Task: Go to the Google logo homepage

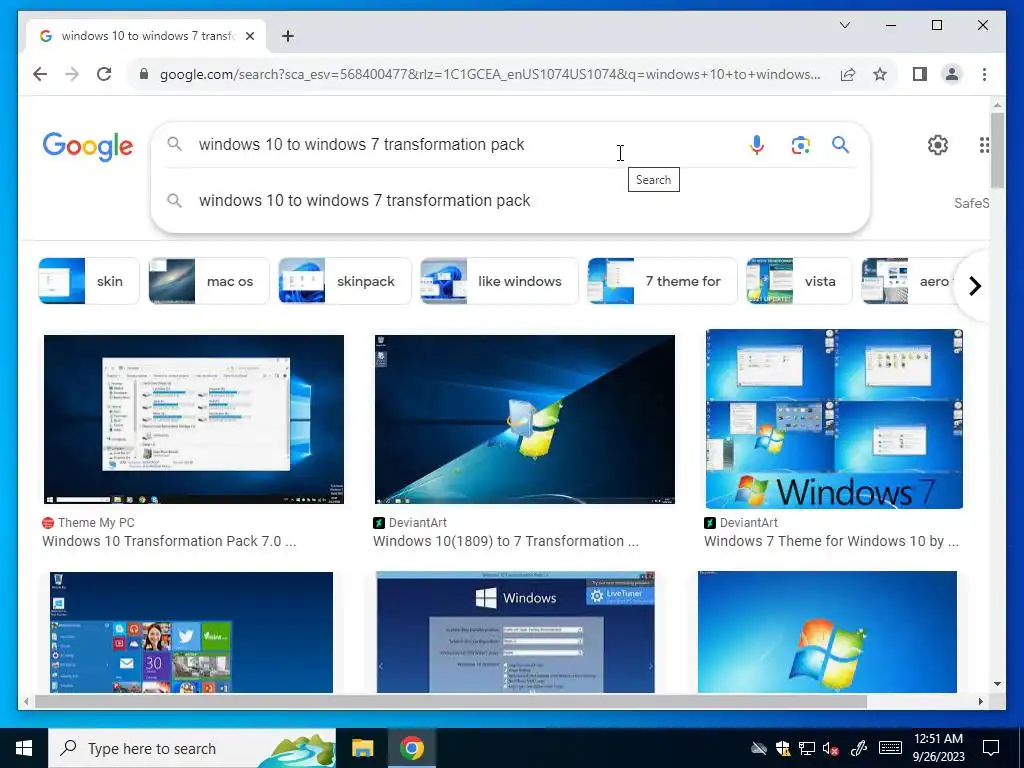Action: 88,146
